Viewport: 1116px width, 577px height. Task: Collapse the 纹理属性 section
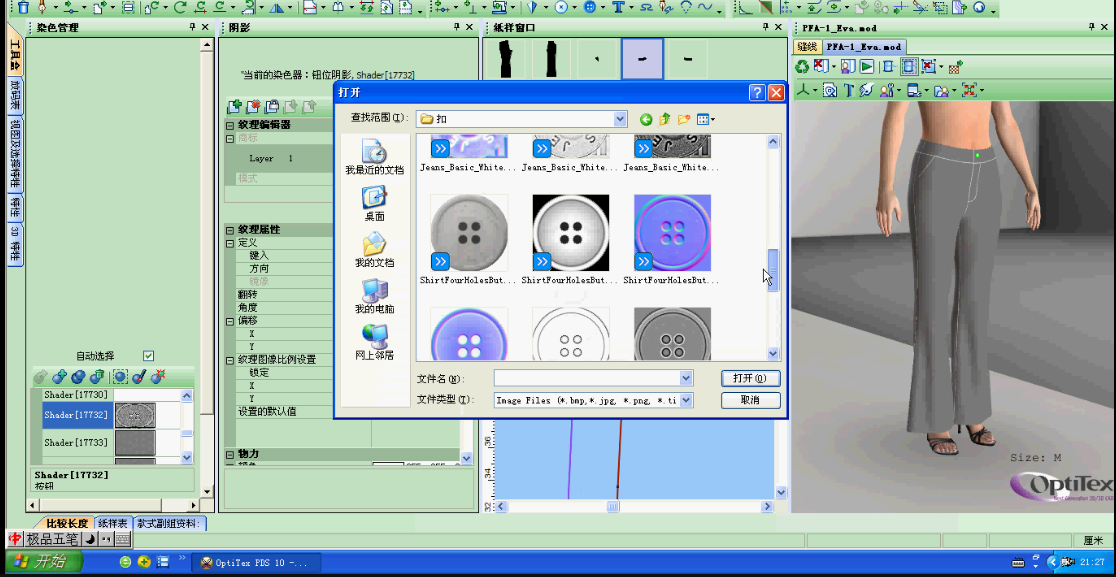pyautogui.click(x=230, y=230)
